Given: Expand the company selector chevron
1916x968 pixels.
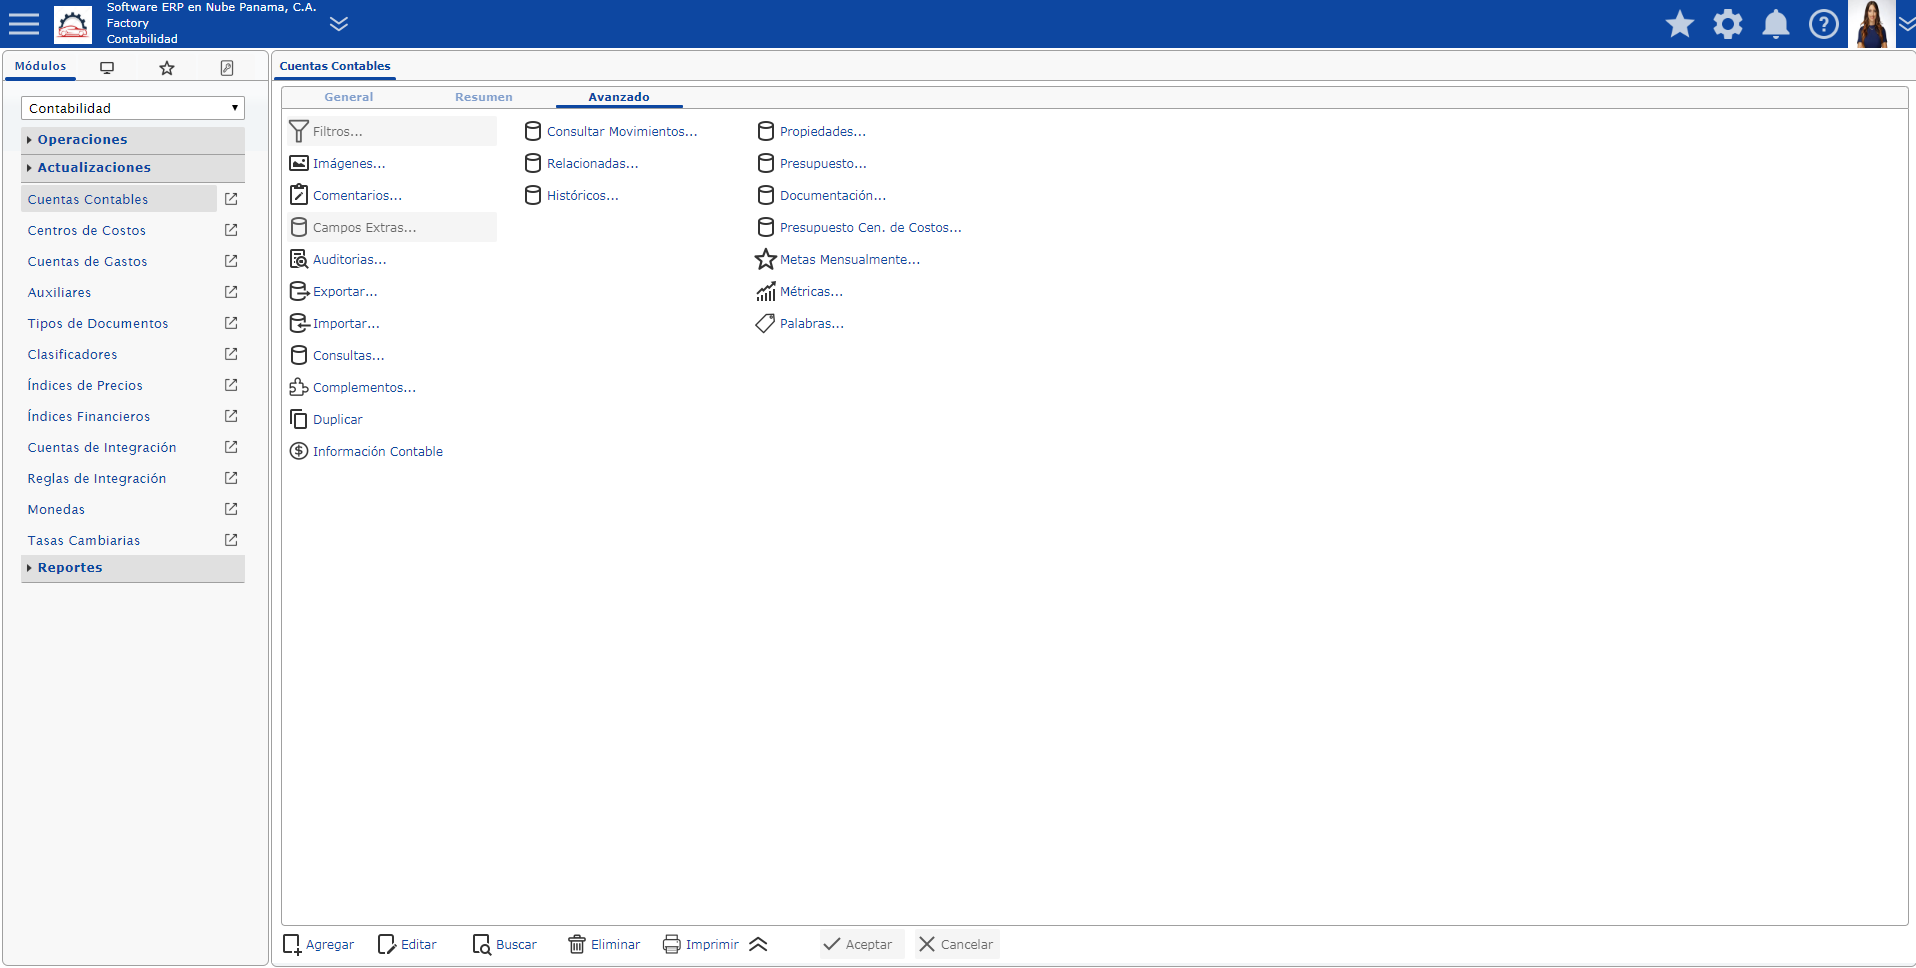Looking at the screenshot, I should [339, 24].
